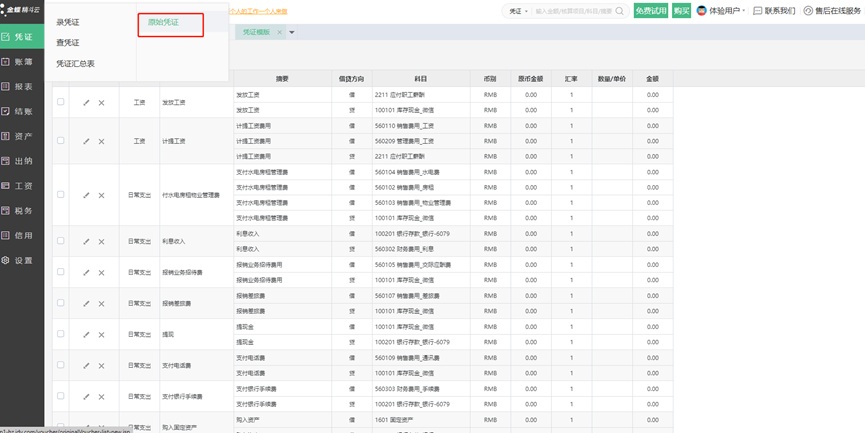Delete the 利息收入 template with the X icon
Viewport: 865px width, 433px height.
point(102,242)
